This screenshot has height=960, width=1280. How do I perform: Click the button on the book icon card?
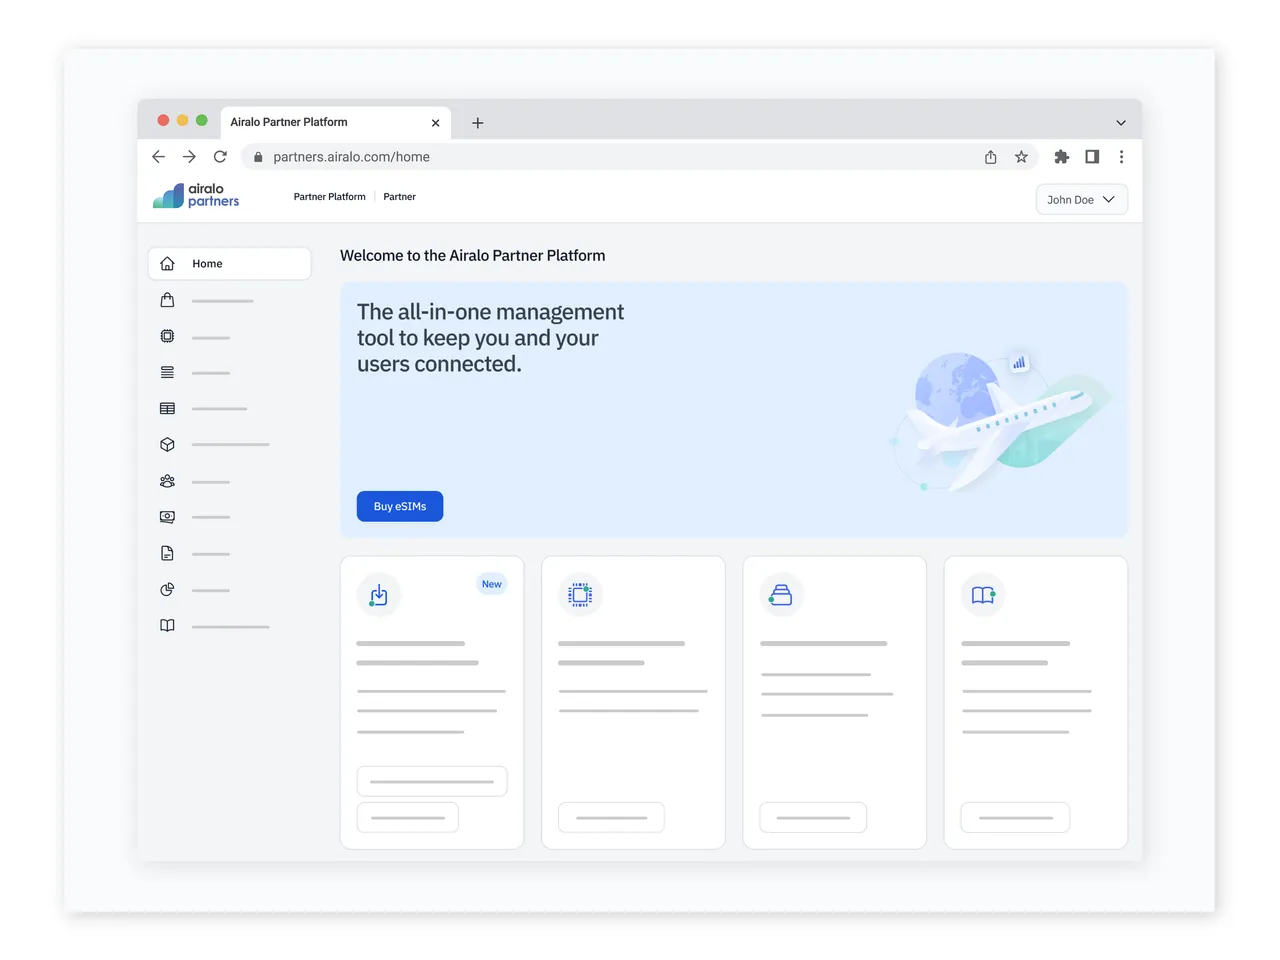(x=1015, y=817)
